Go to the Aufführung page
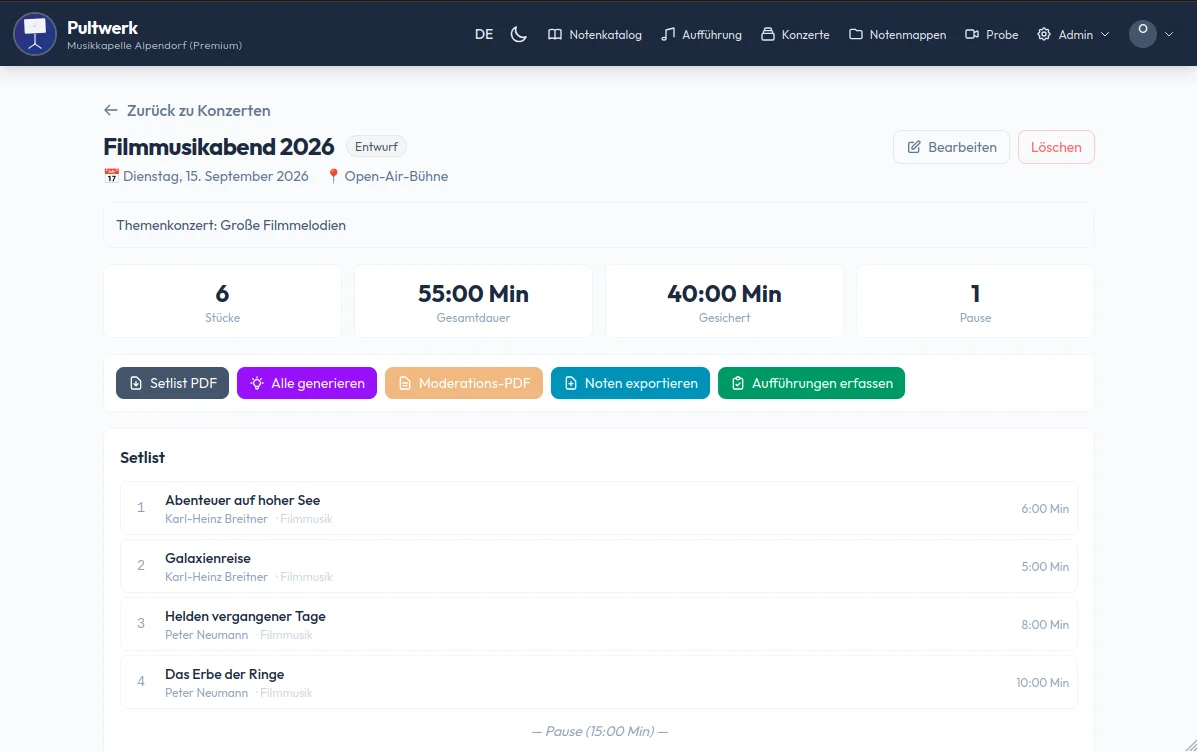 [701, 34]
